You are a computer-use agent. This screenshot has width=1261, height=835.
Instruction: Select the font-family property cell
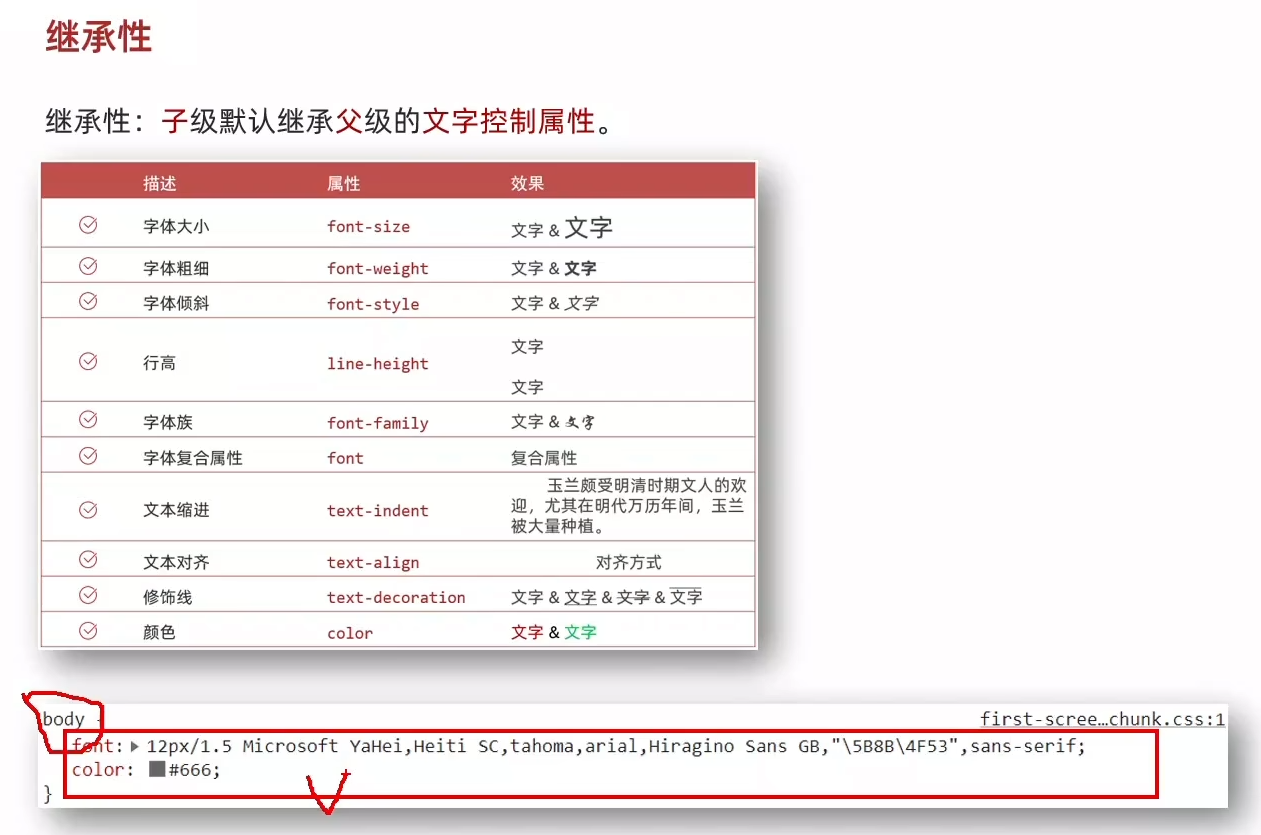tap(377, 422)
